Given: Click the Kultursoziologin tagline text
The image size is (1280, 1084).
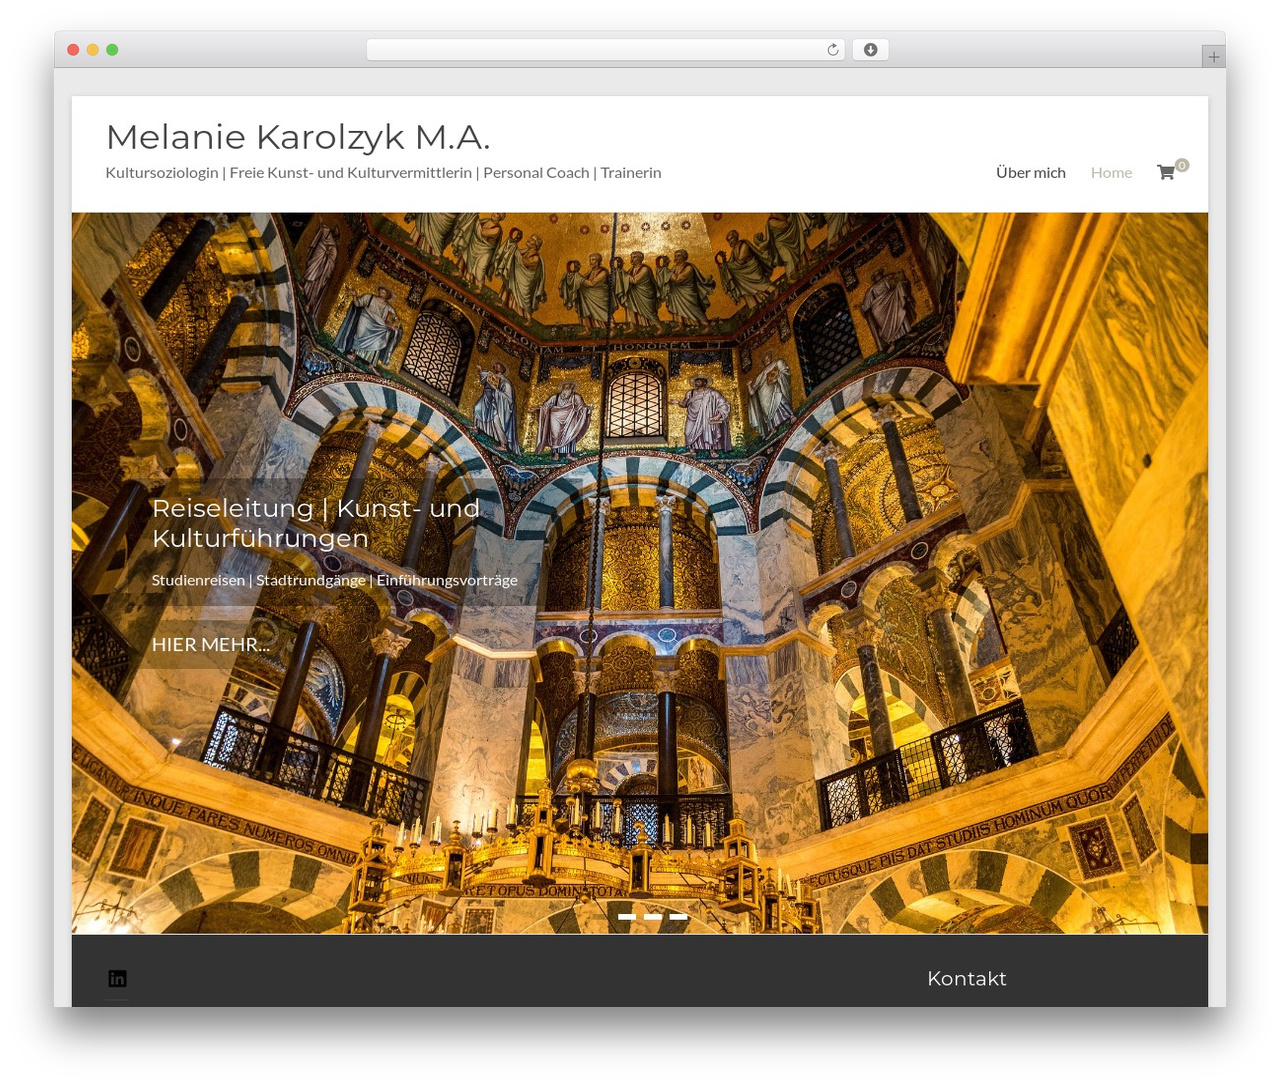Looking at the screenshot, I should point(383,172).
